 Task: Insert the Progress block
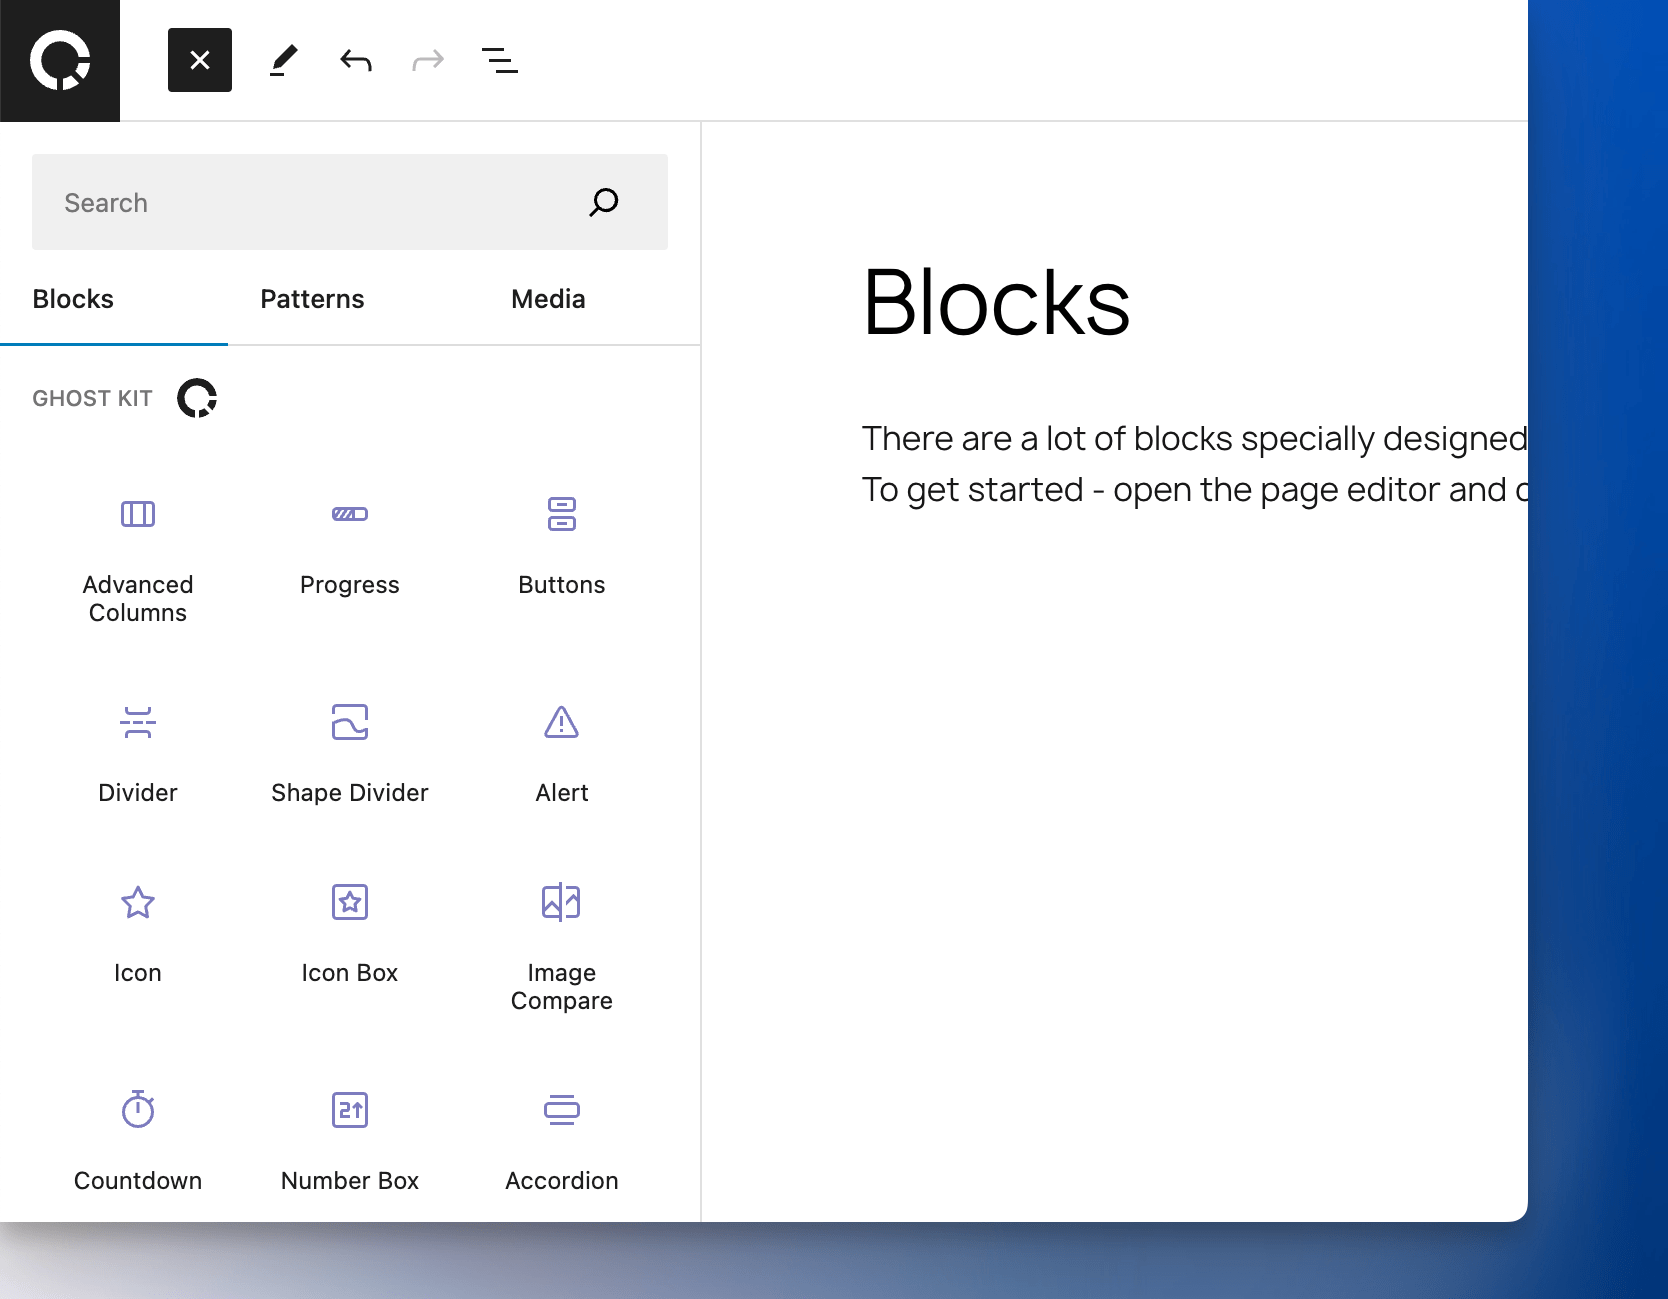tap(350, 546)
